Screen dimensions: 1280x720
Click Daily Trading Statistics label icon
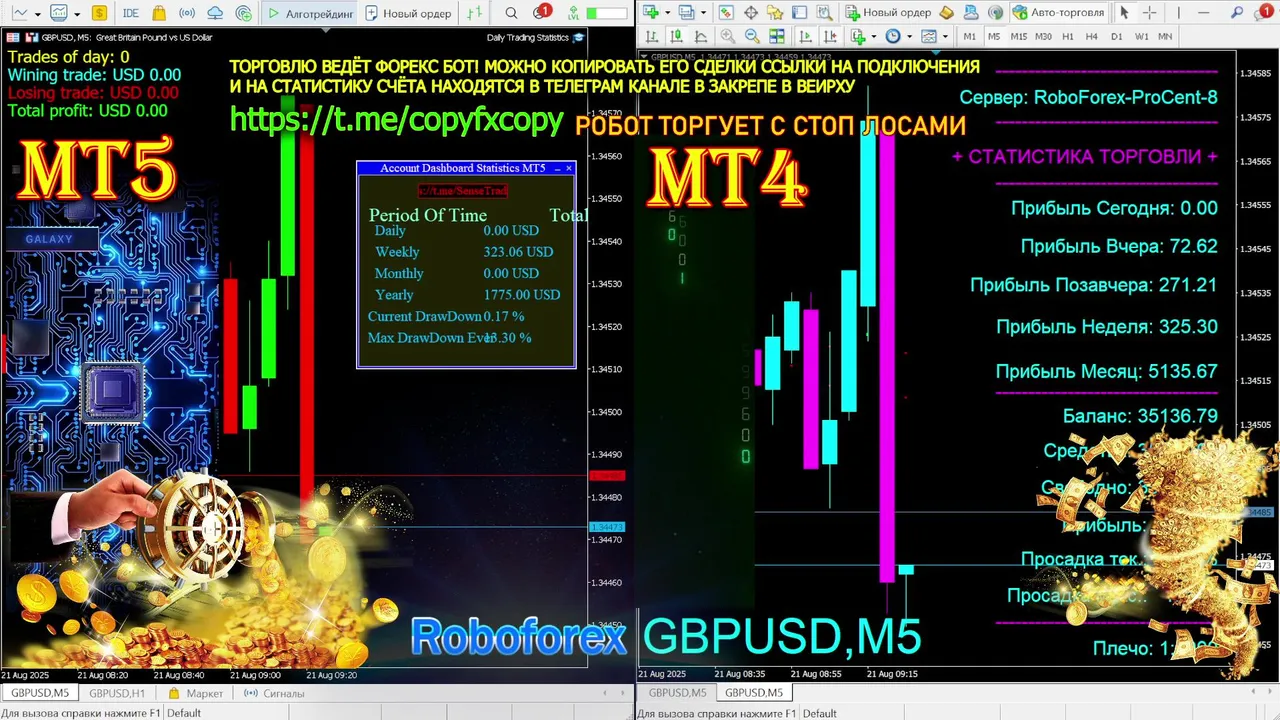tap(578, 37)
